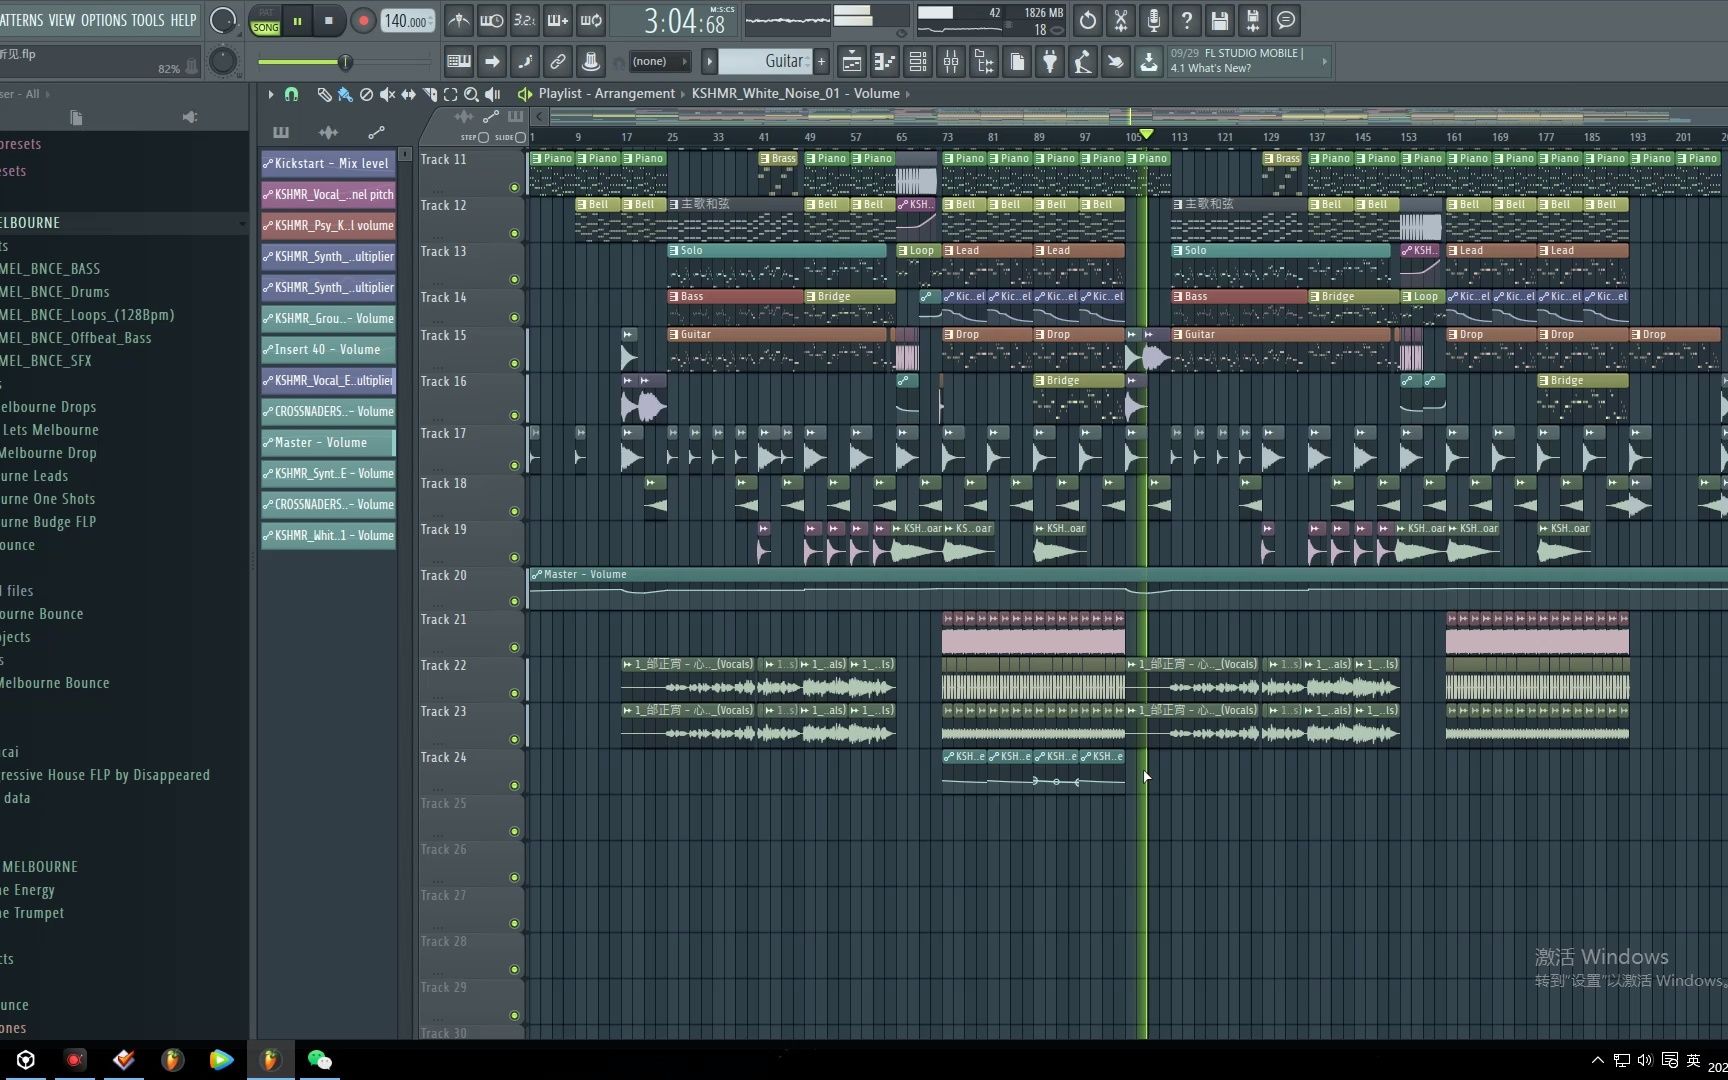The width and height of the screenshot is (1728, 1080).
Task: Mute Track 20 with its green light
Action: [515, 601]
